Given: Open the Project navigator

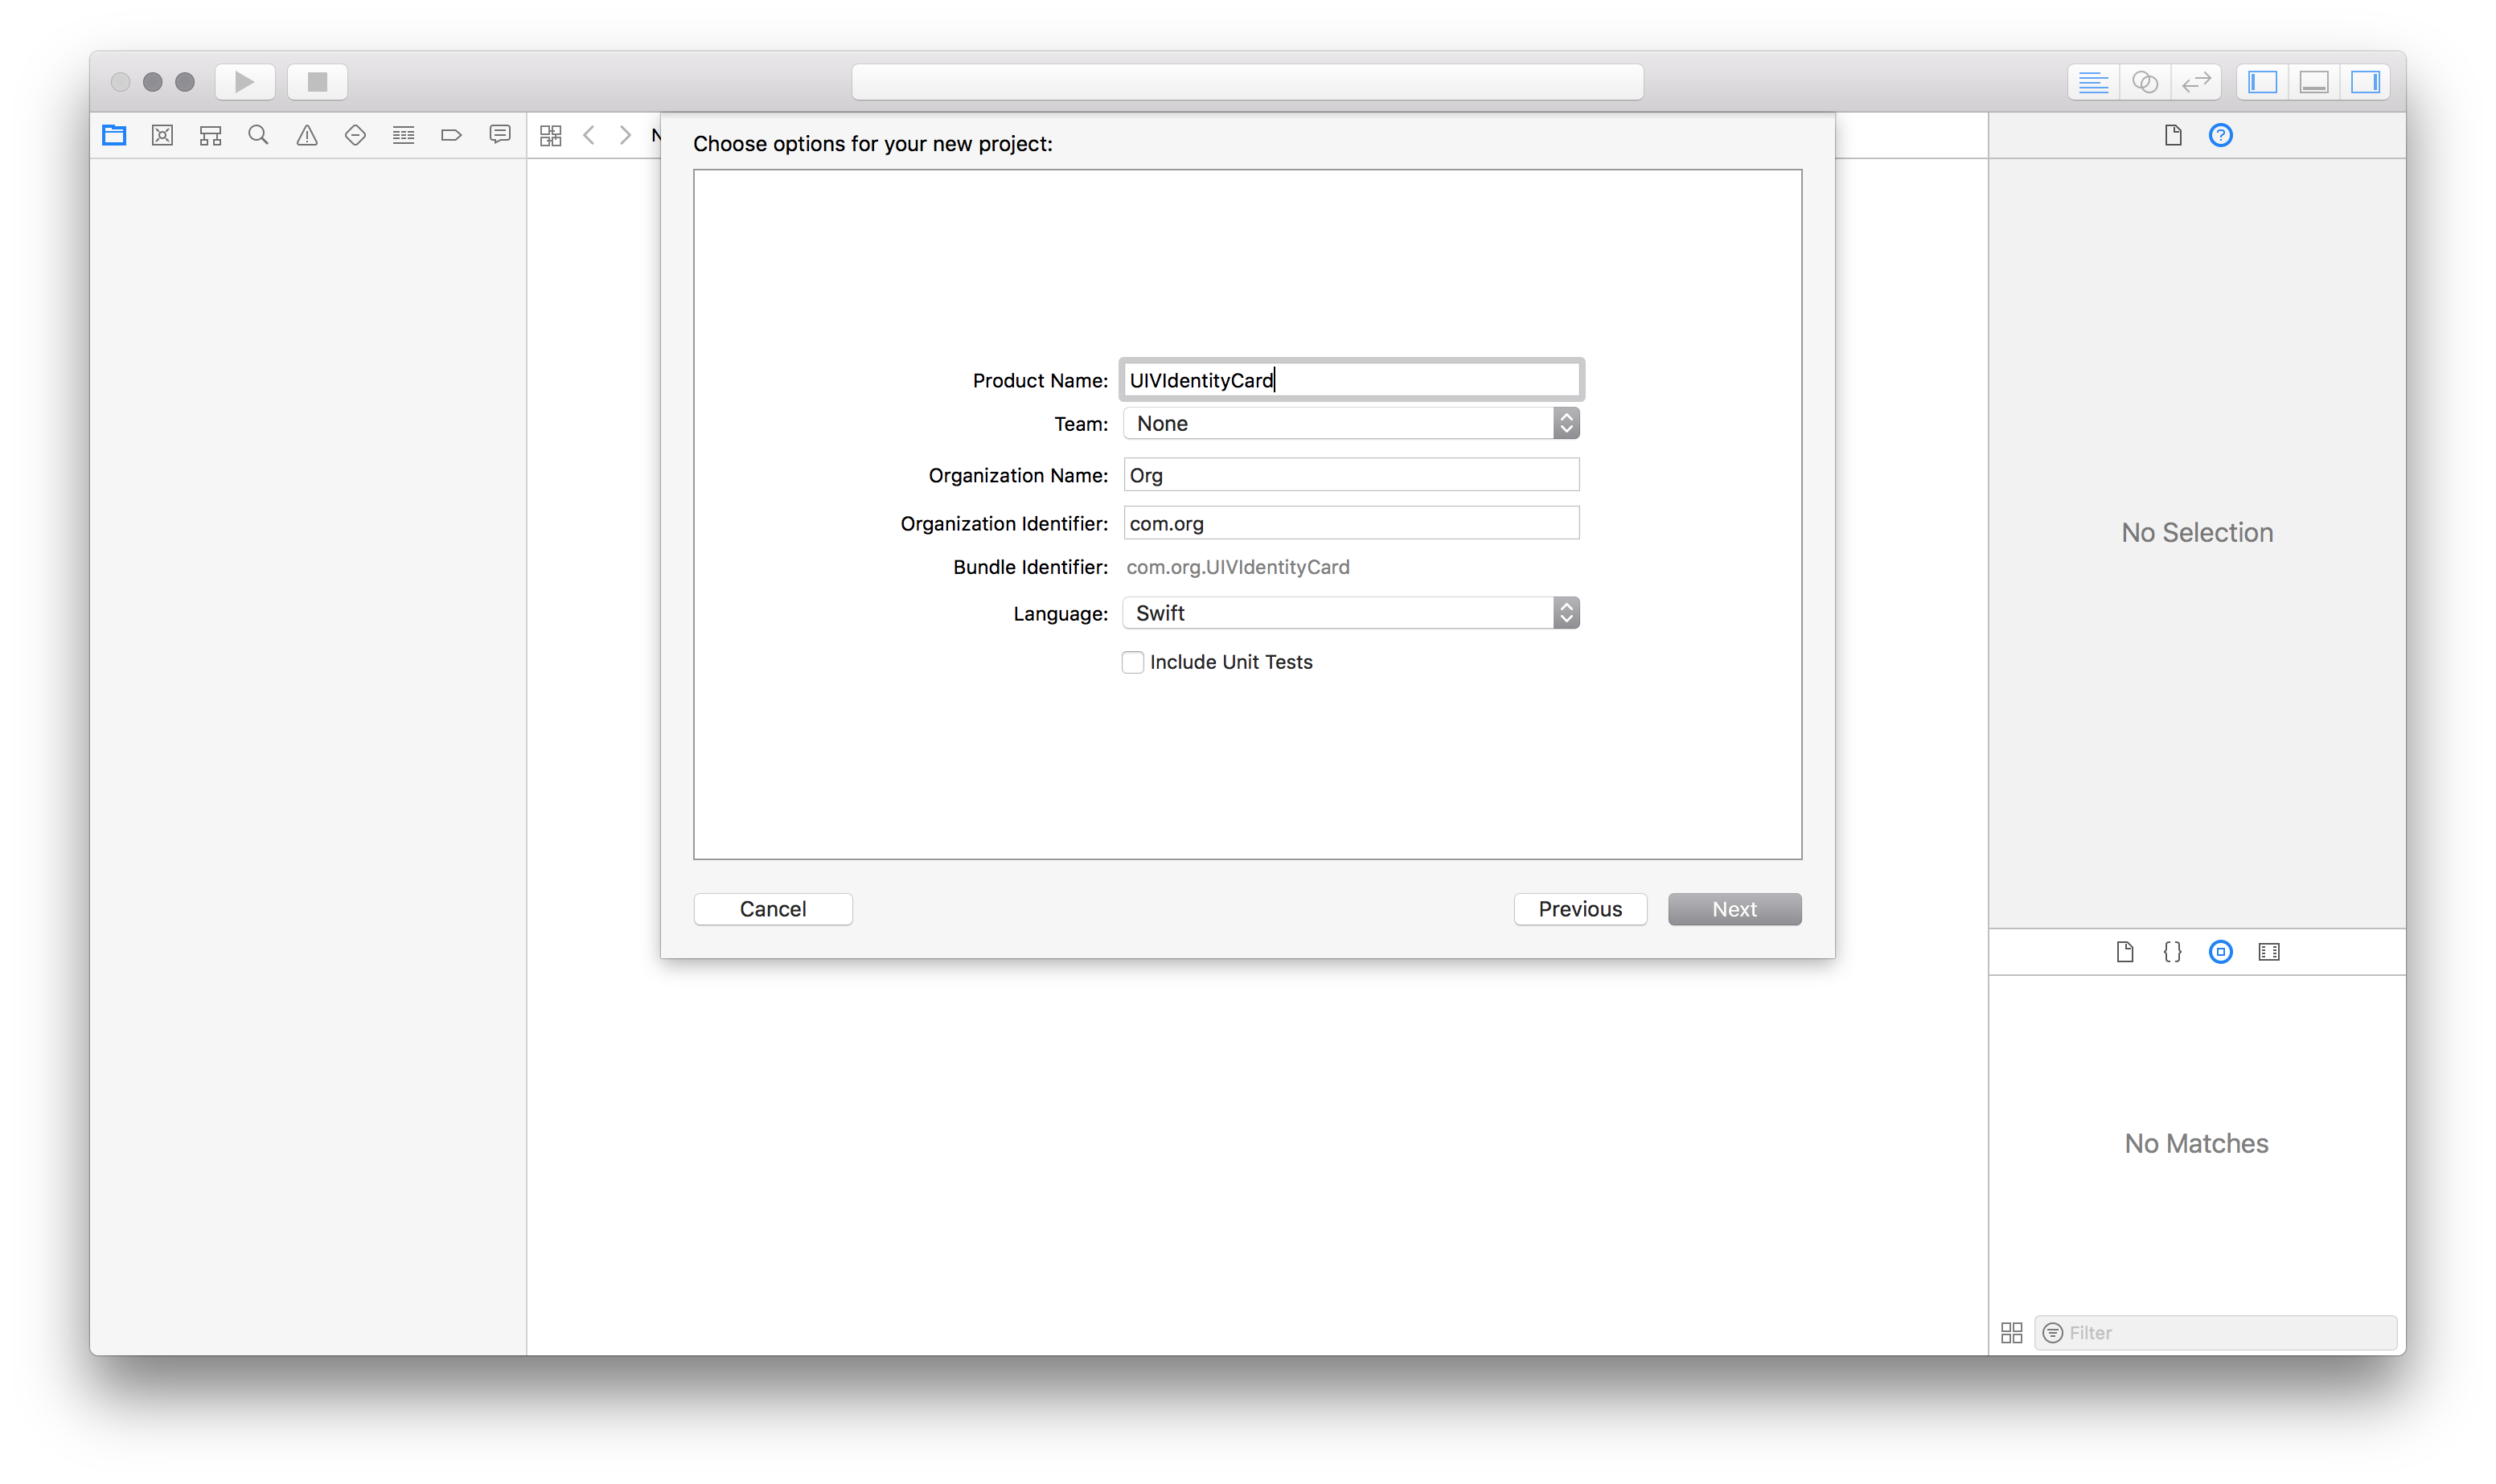Looking at the screenshot, I should pyautogui.click(x=113, y=134).
